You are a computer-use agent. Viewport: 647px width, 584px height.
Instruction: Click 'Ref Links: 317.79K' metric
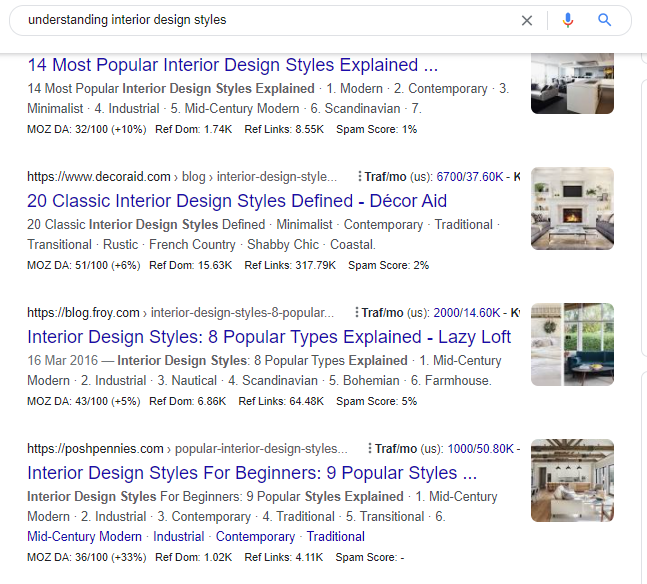point(290,265)
